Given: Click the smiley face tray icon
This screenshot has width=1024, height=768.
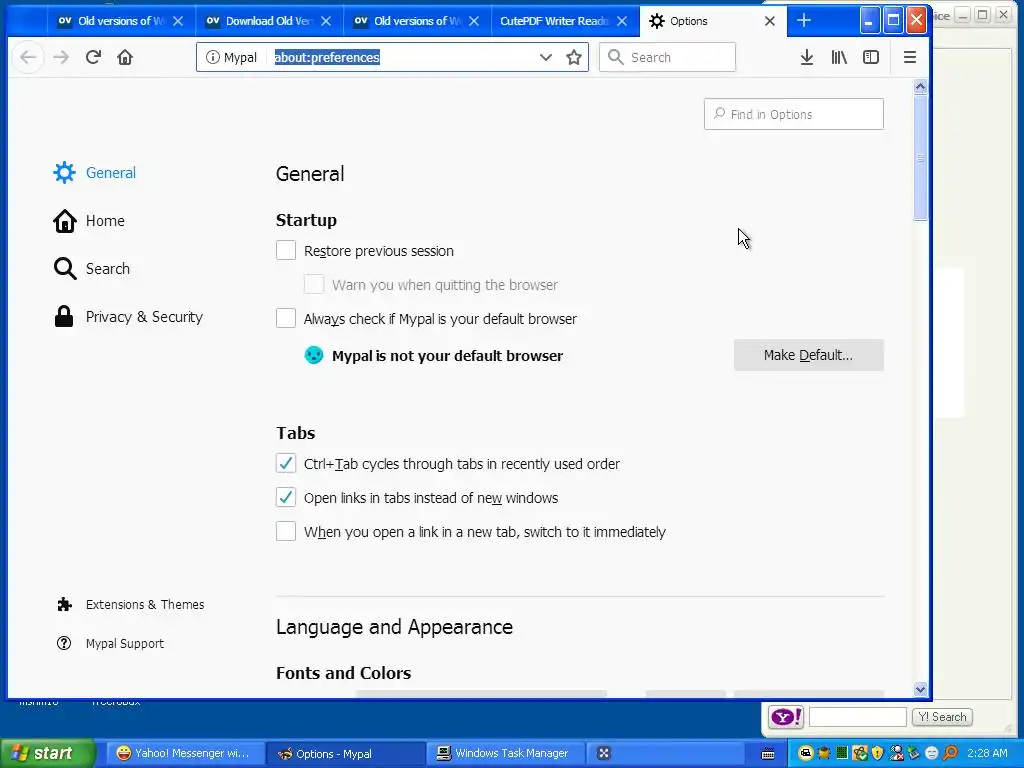Looking at the screenshot, I should [932, 754].
